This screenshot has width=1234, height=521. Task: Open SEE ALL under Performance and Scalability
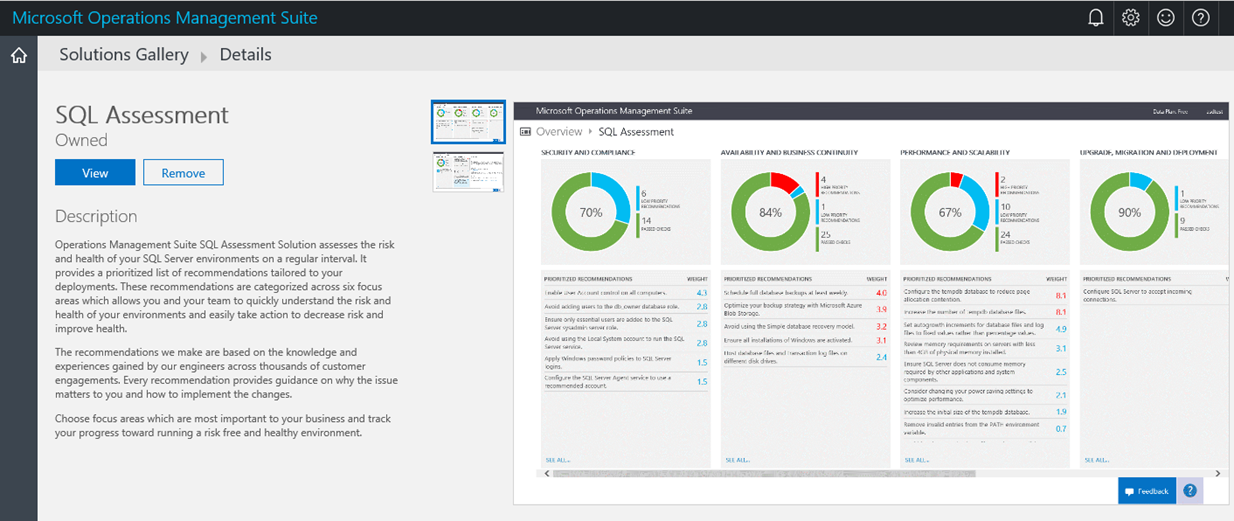click(x=915, y=460)
